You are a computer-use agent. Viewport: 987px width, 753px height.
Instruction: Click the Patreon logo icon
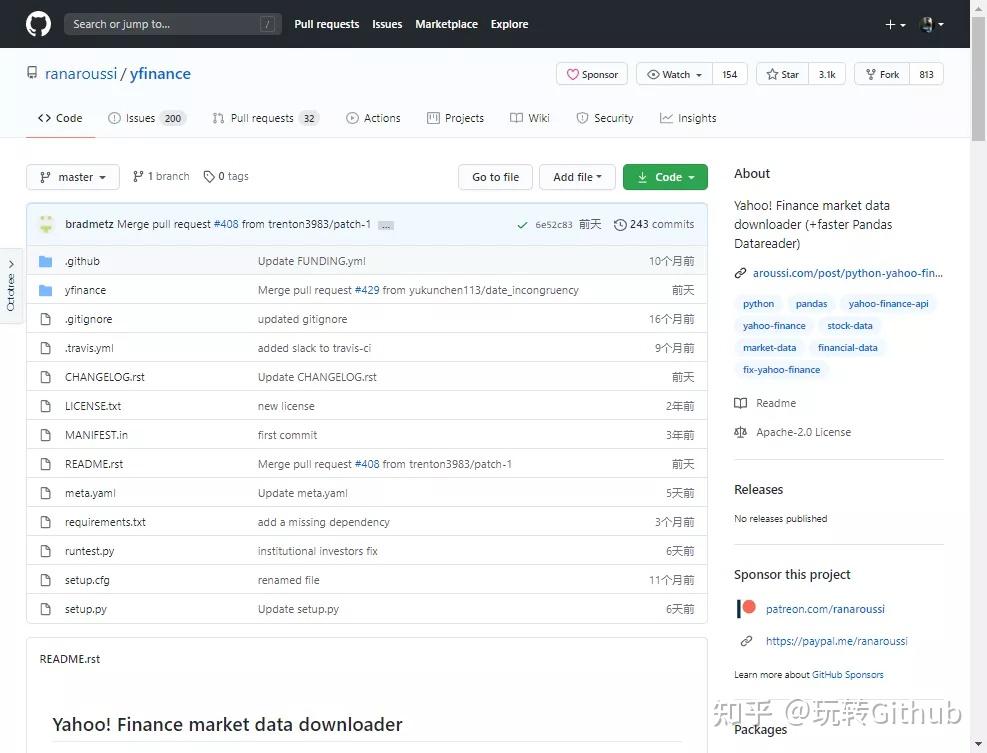pos(747,608)
